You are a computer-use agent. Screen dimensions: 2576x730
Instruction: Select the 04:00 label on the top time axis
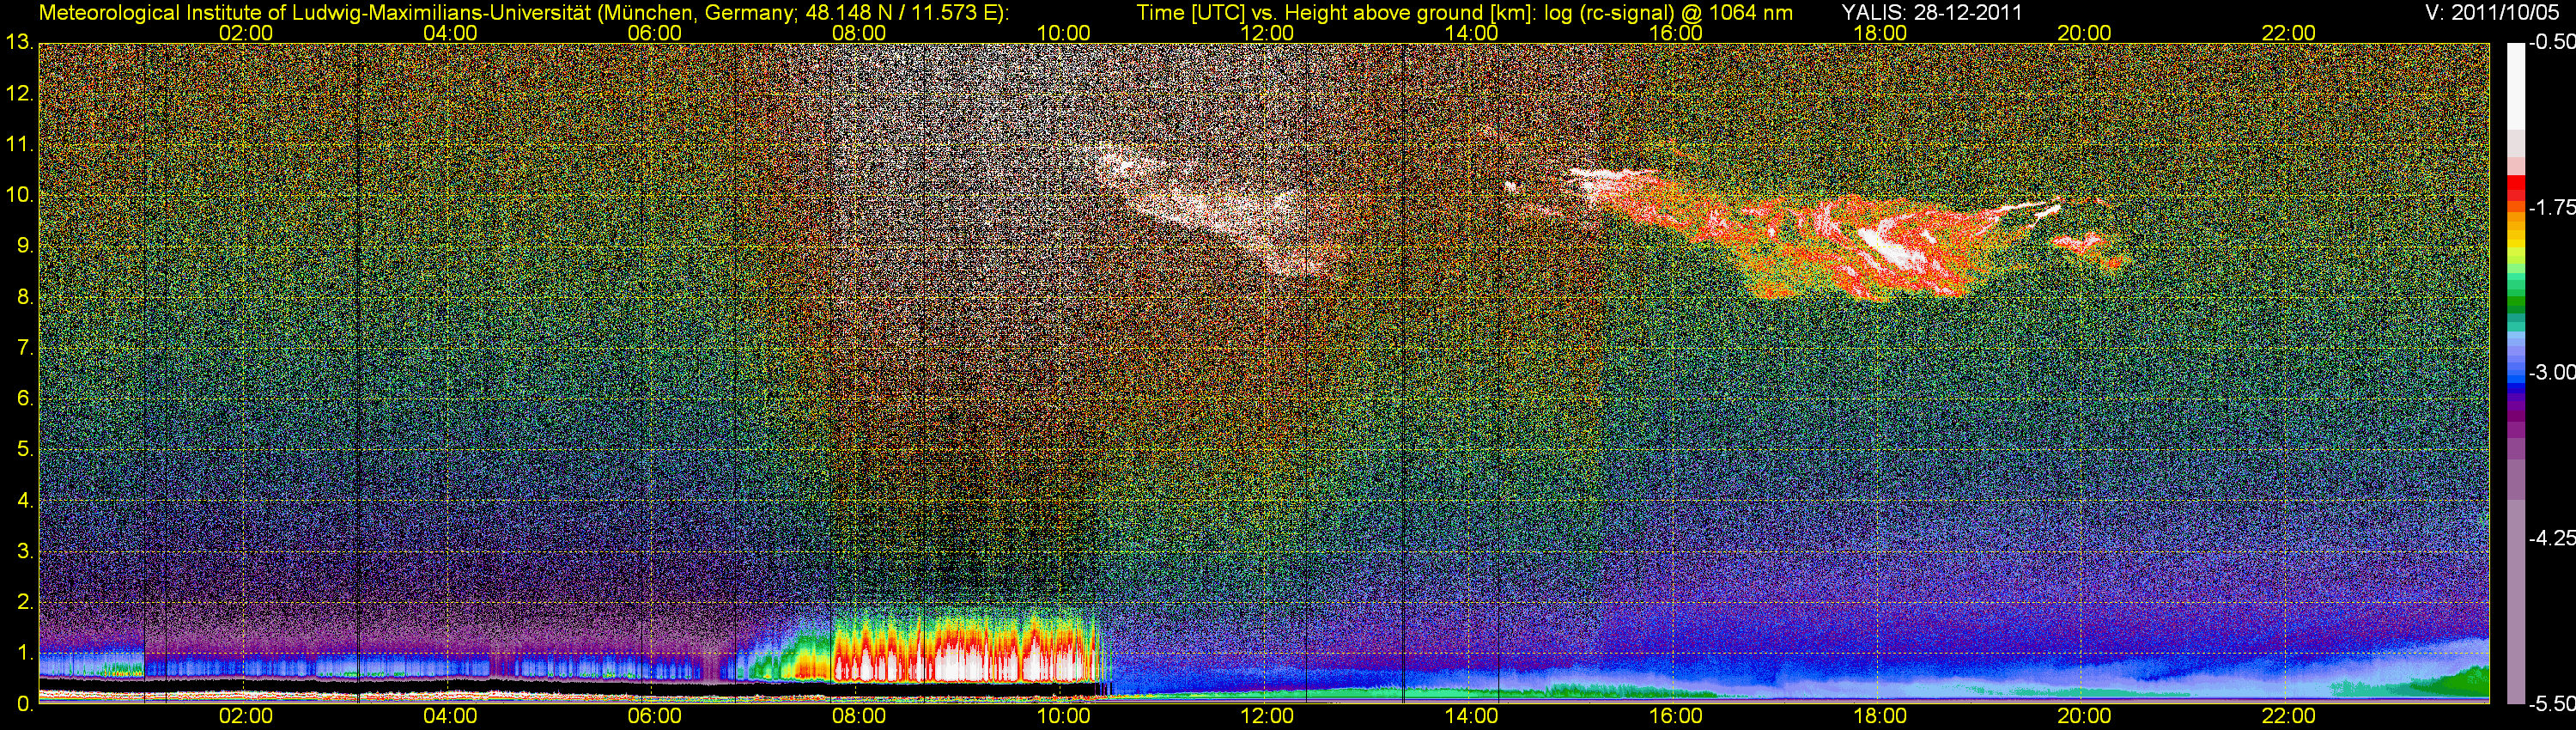pyautogui.click(x=450, y=33)
